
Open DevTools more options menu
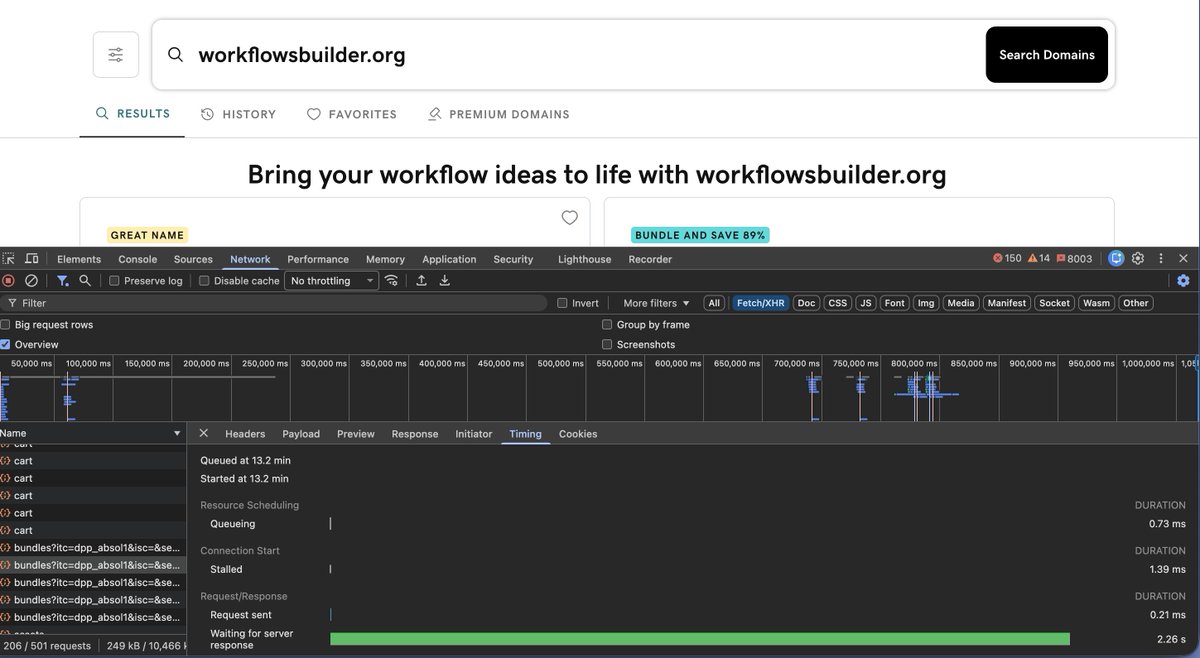coord(1160,259)
